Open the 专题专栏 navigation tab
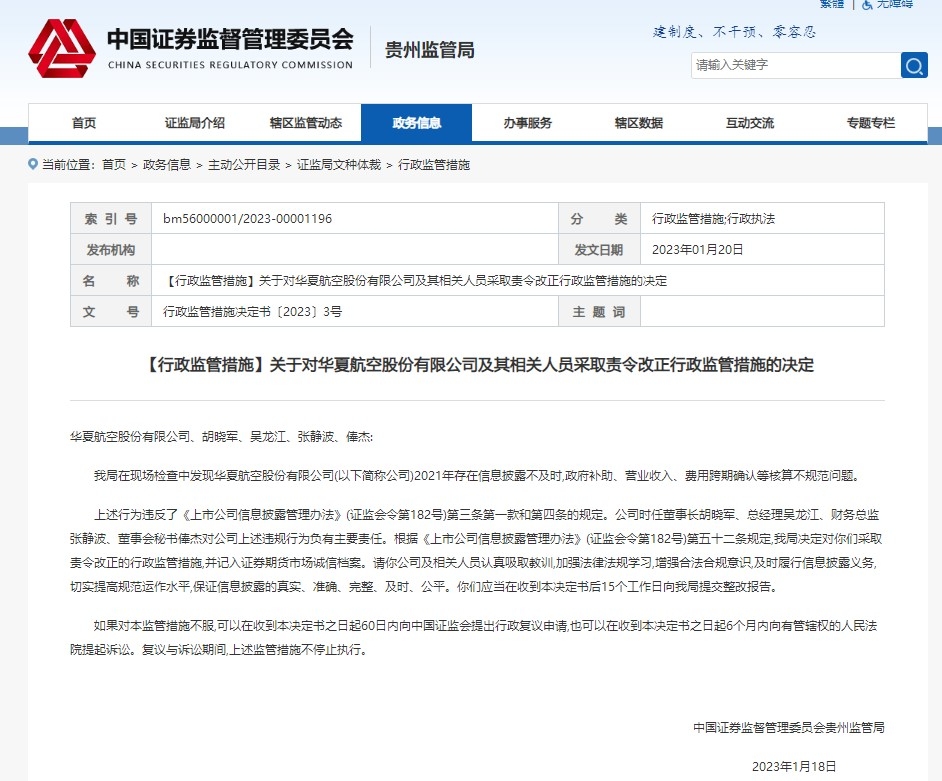The height and width of the screenshot is (781, 942). (870, 123)
